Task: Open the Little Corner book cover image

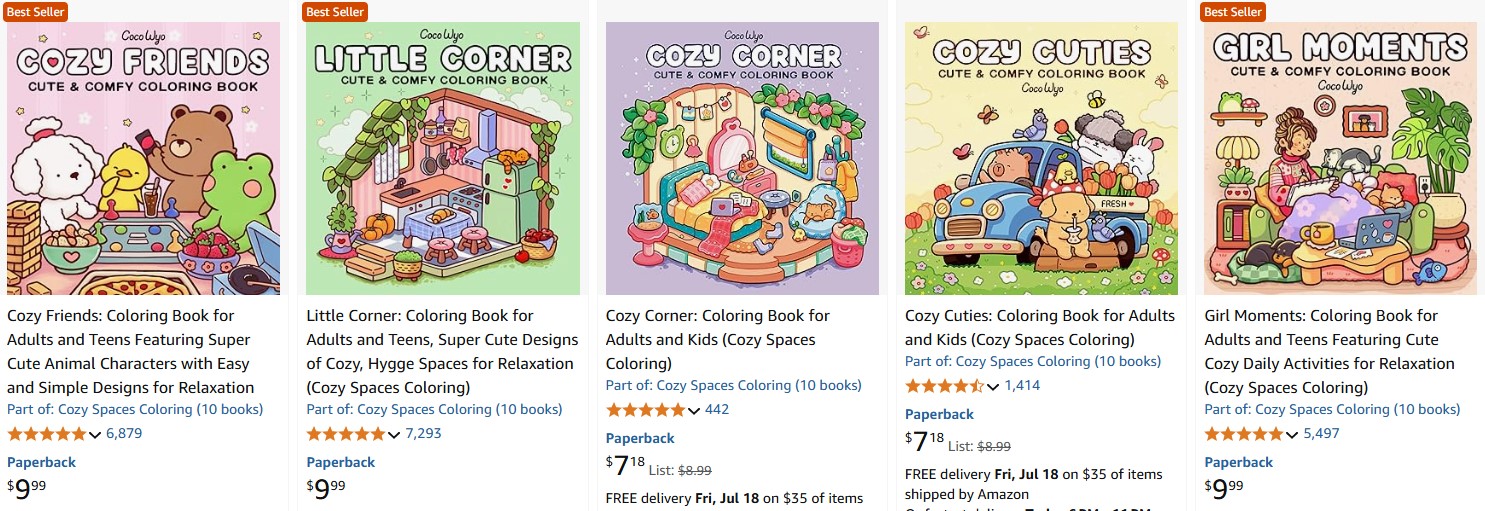Action: click(443, 158)
